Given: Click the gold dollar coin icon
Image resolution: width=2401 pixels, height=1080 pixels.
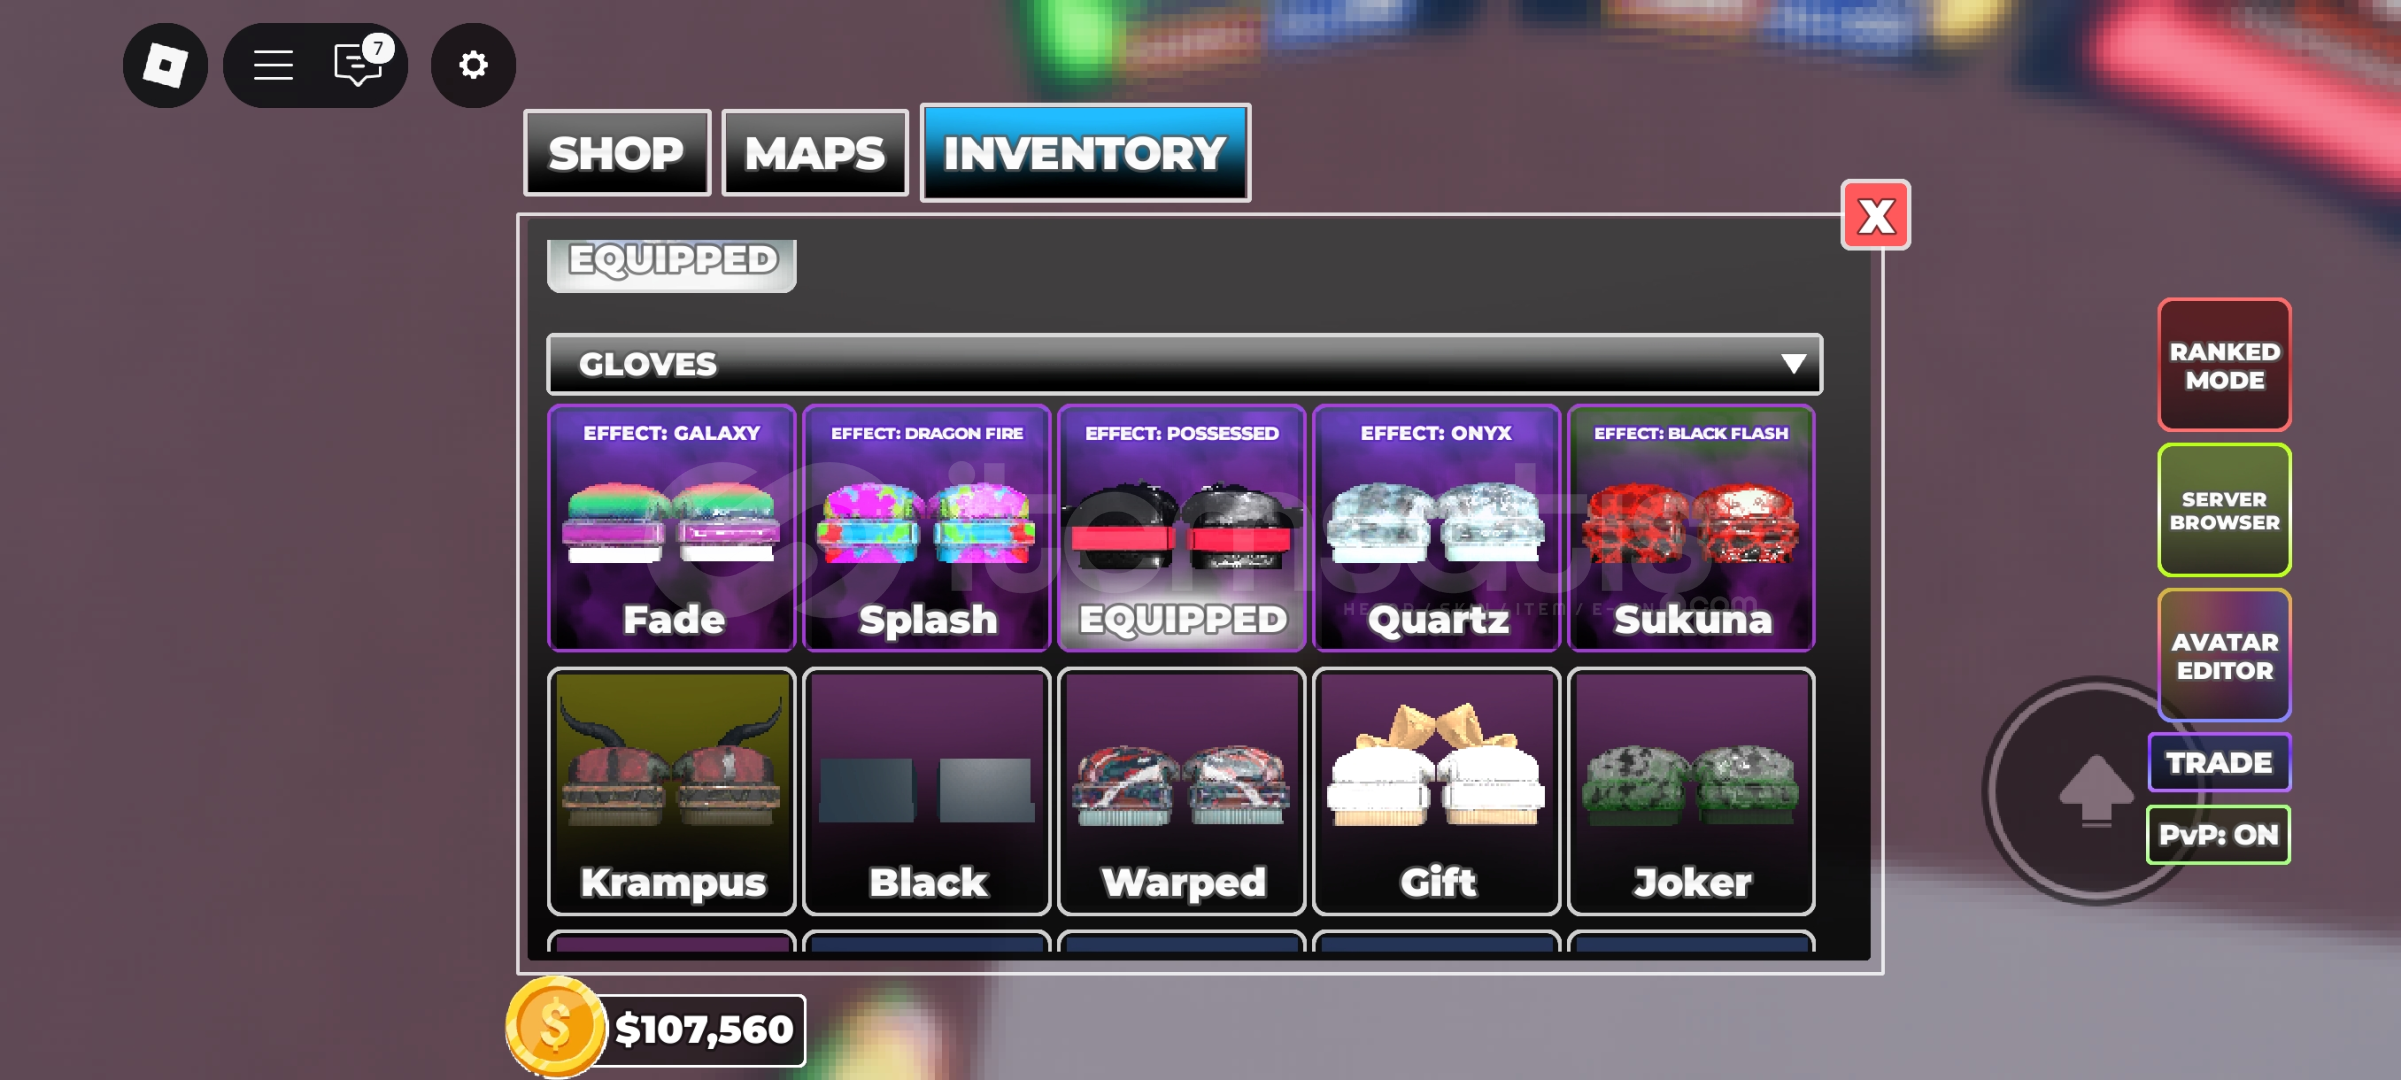Looking at the screenshot, I should point(555,1027).
